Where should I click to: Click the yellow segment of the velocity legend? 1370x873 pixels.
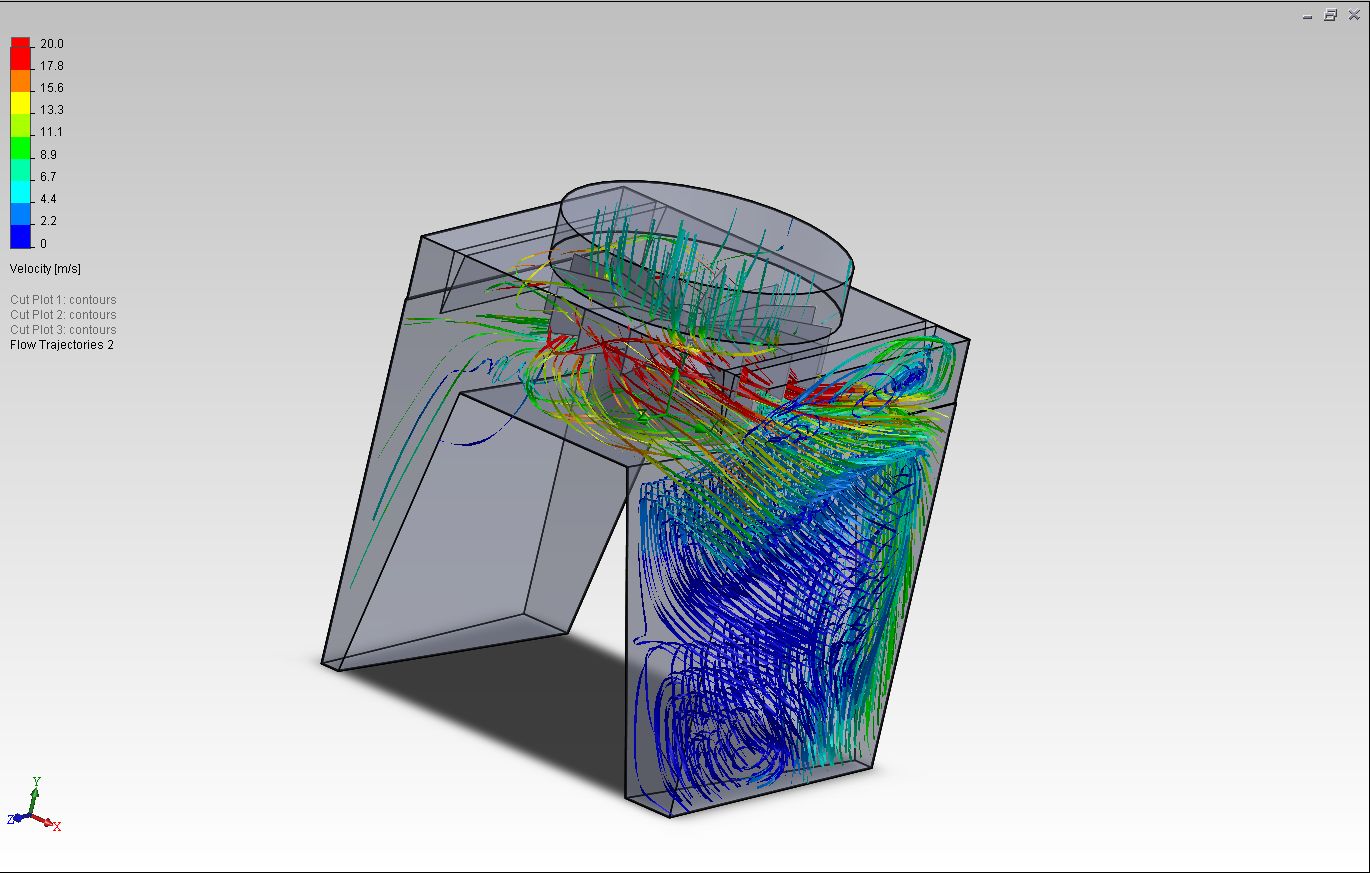click(x=20, y=104)
